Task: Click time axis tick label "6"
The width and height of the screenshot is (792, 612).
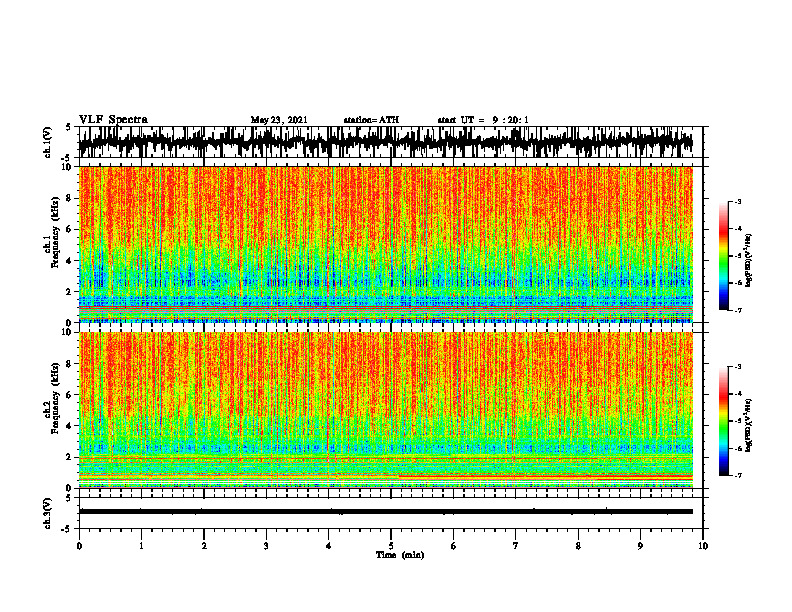Action: 454,546
